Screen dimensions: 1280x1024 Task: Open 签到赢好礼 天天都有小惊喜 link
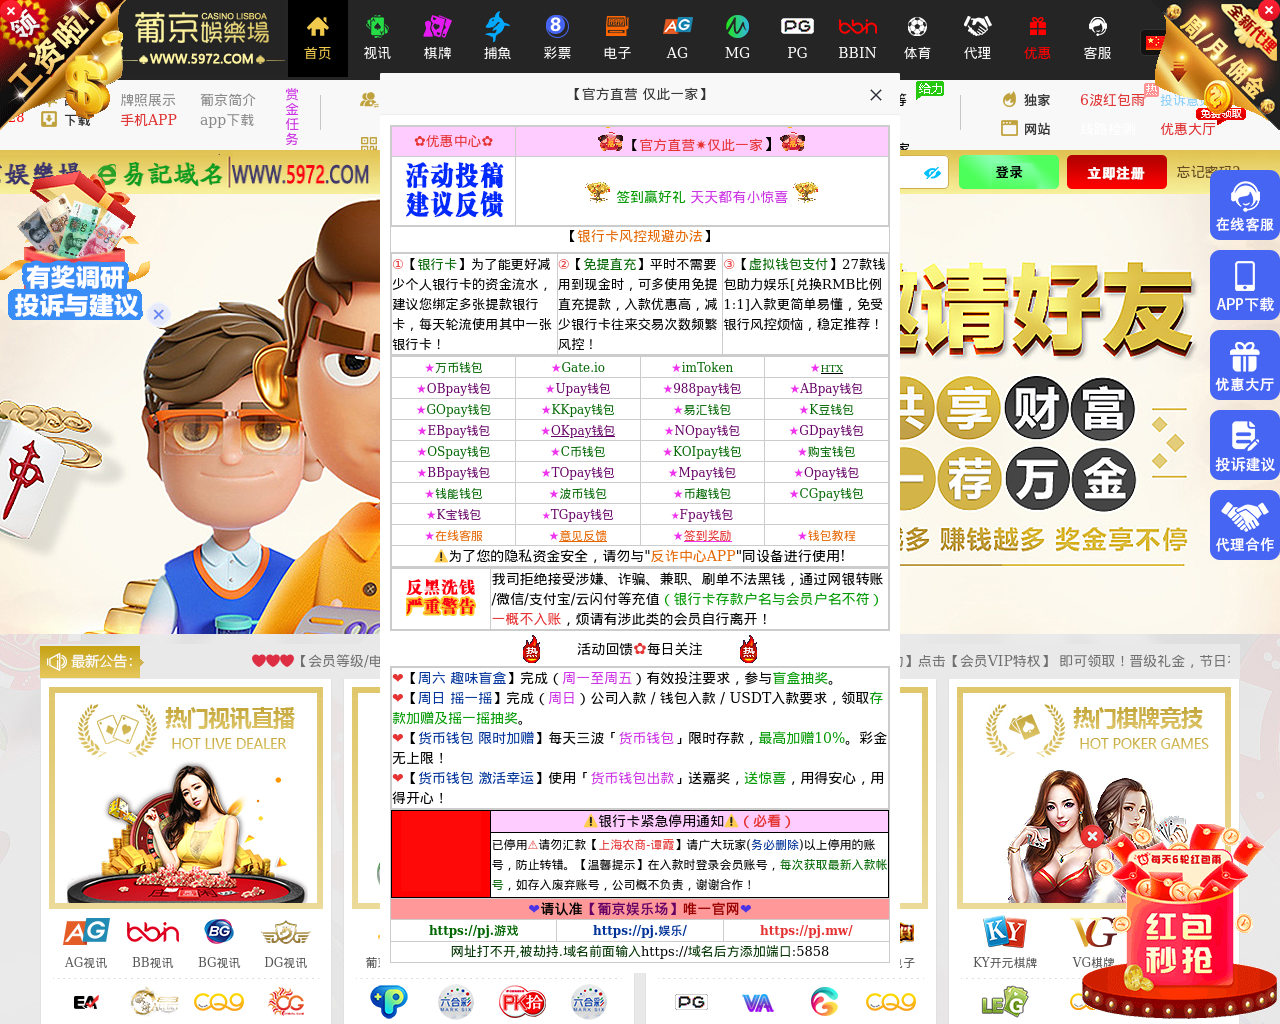pyautogui.click(x=702, y=196)
